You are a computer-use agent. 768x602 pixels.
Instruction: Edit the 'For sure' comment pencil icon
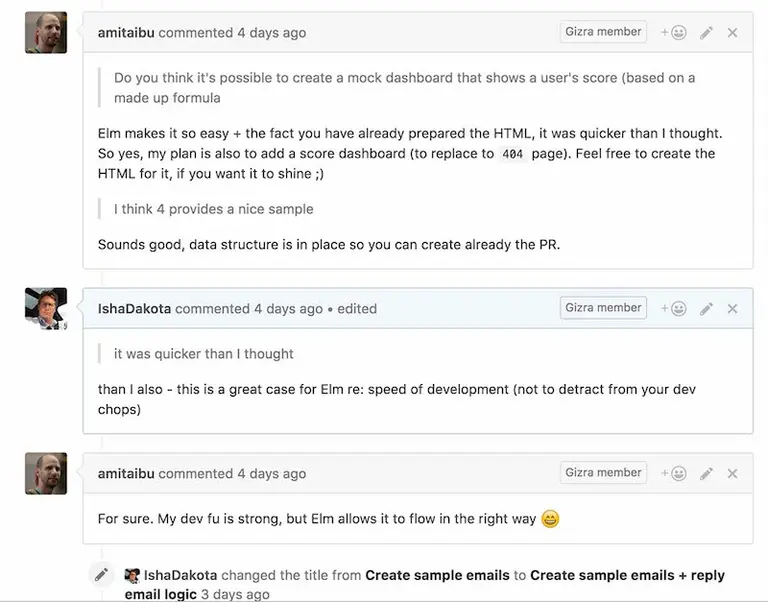706,473
